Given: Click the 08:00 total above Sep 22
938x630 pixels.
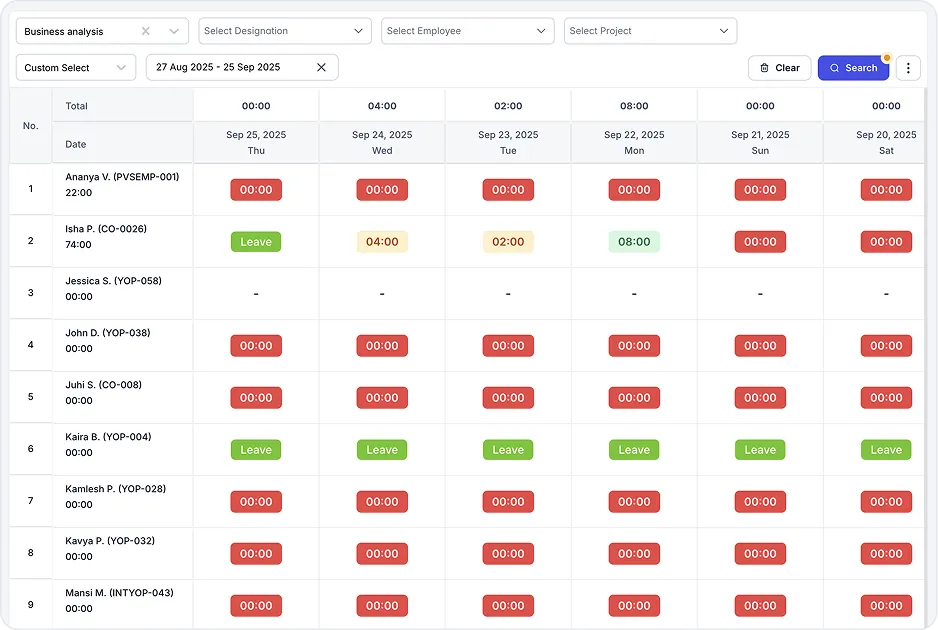Looking at the screenshot, I should 634,106.
